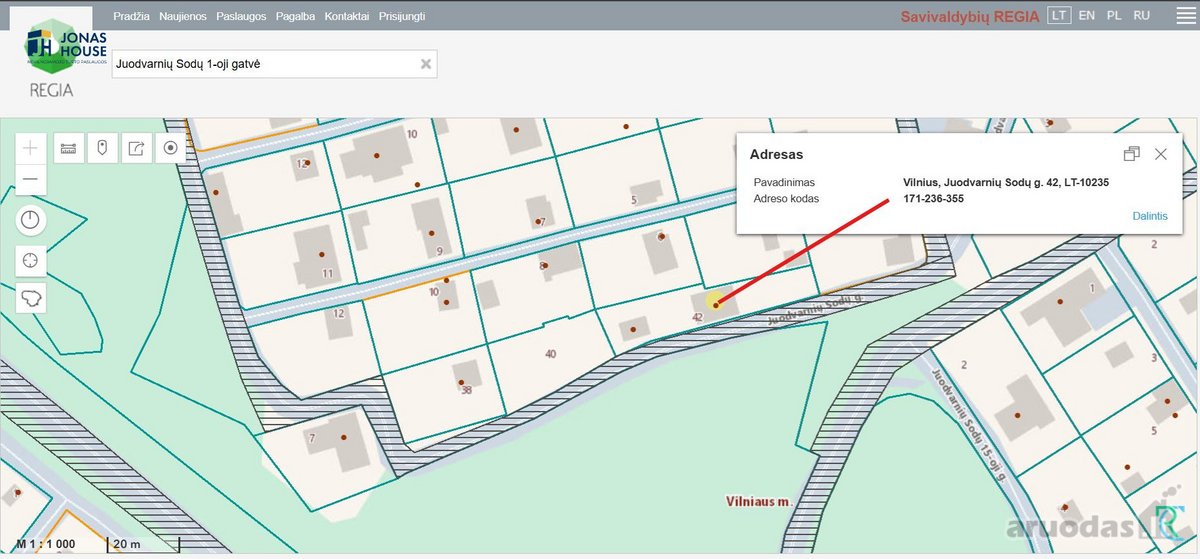1200x559 pixels.
Task: Open the hamburger menu
Action: point(1184,16)
